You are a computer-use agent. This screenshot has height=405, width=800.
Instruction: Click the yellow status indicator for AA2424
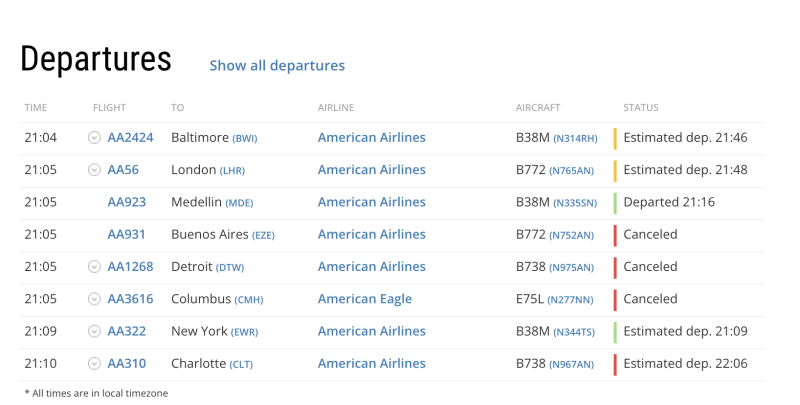pyautogui.click(x=615, y=138)
